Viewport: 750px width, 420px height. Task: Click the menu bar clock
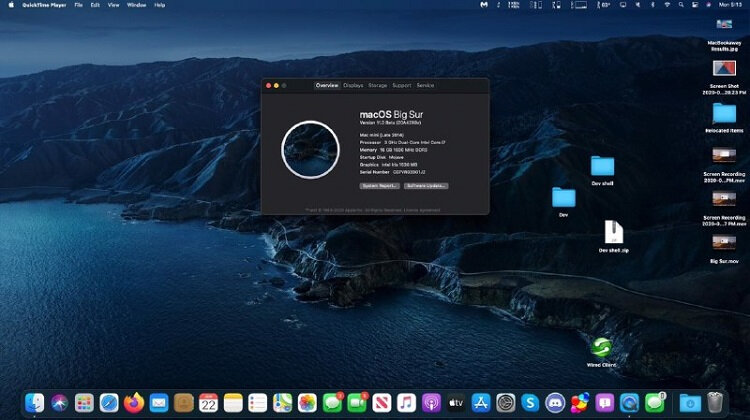pos(730,5)
